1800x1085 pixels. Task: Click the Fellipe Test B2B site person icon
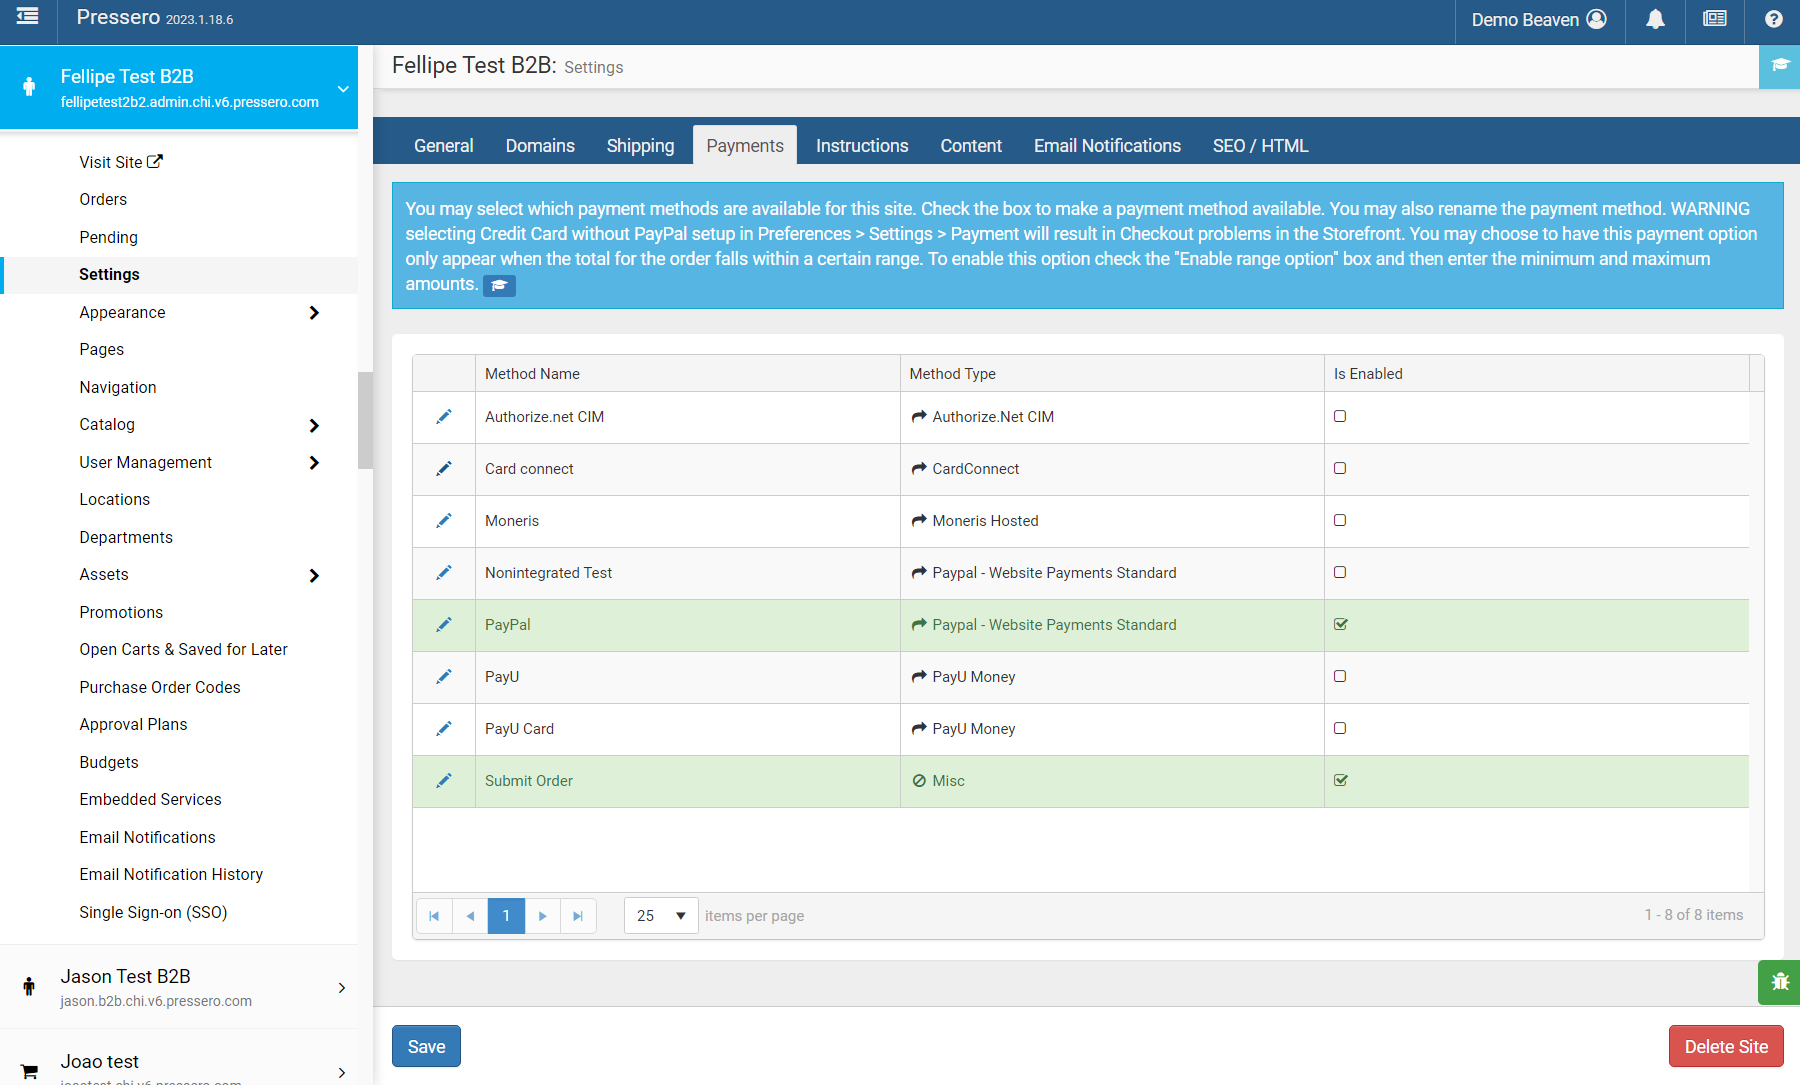coord(29,87)
